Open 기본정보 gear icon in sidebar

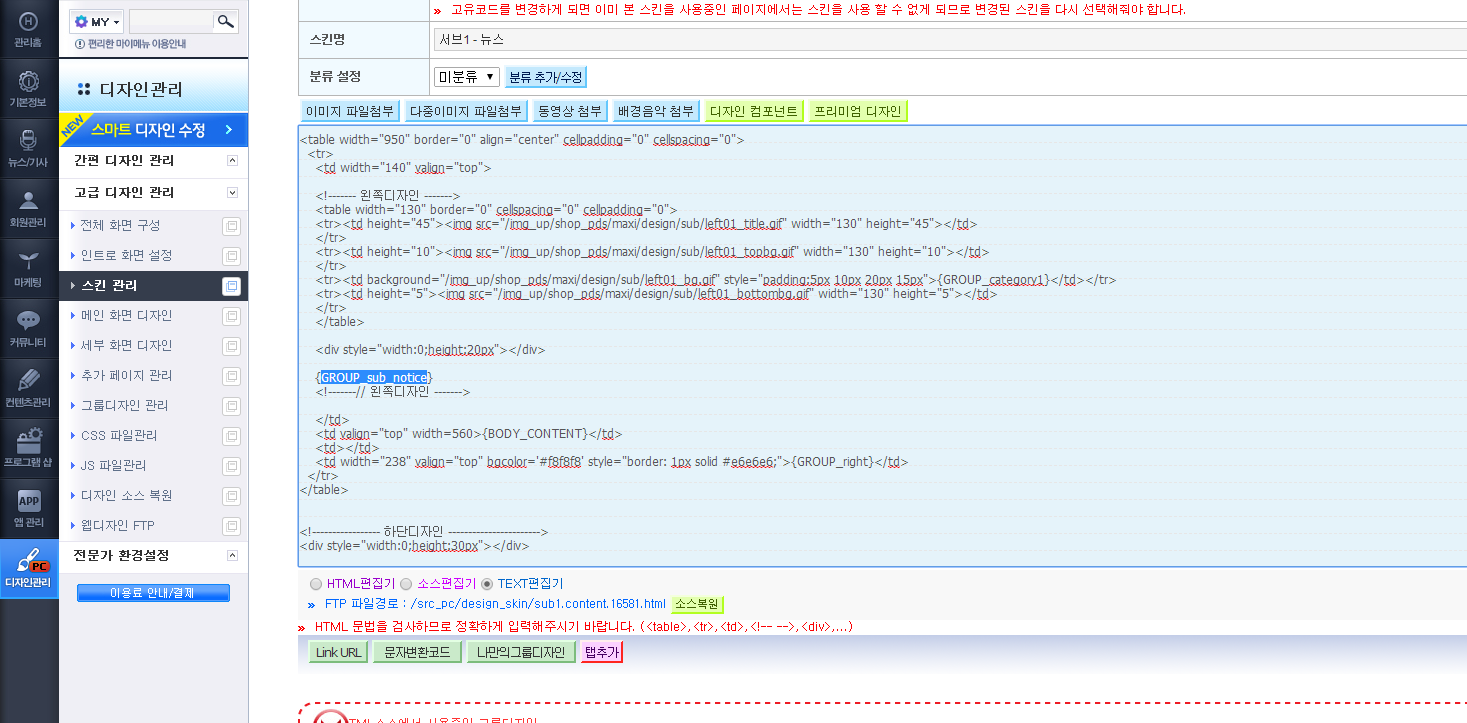(x=28, y=82)
